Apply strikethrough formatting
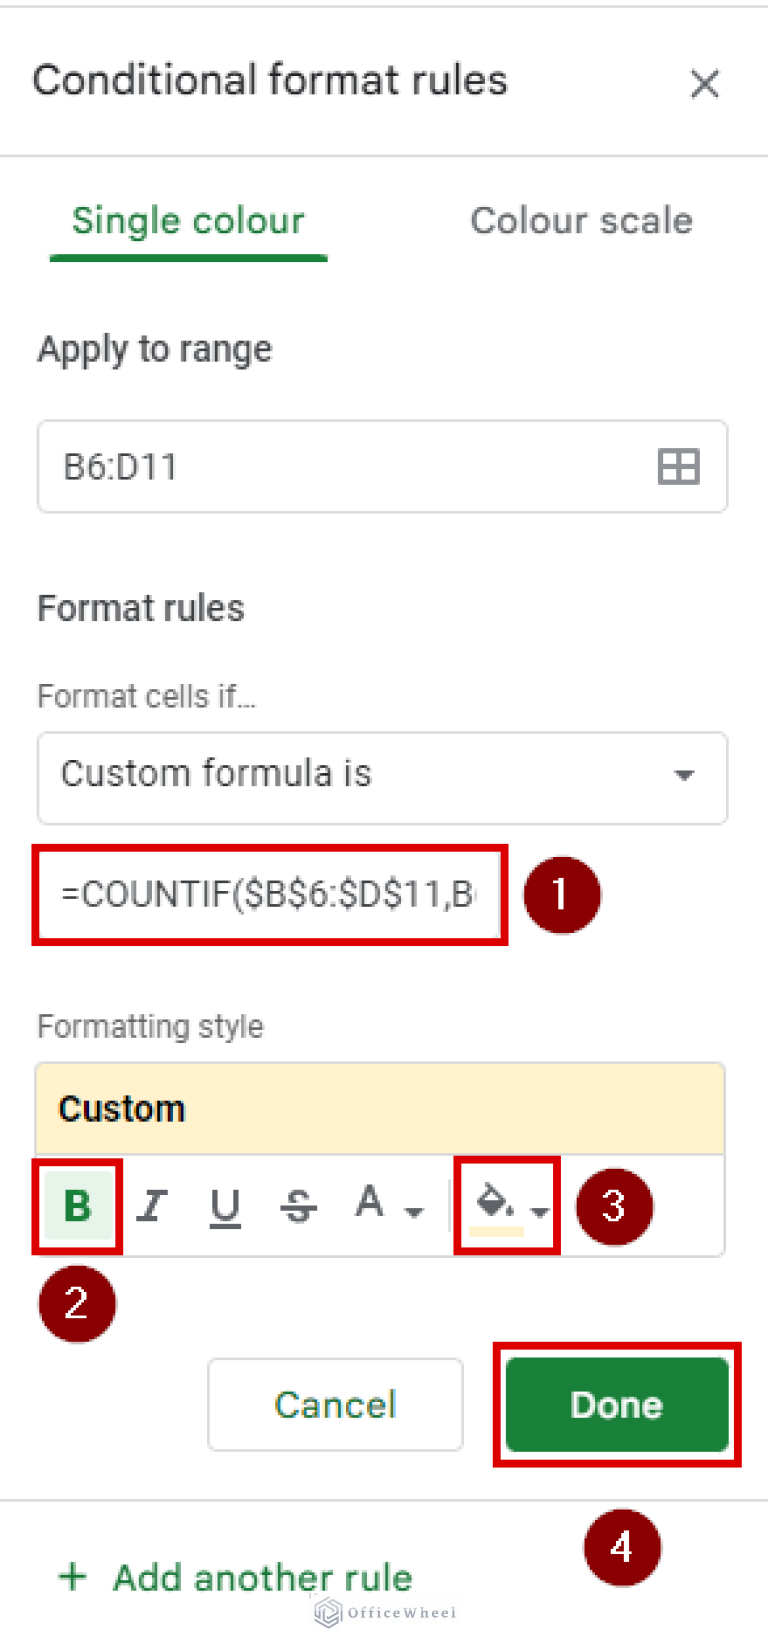768x1651 pixels. (x=297, y=1206)
